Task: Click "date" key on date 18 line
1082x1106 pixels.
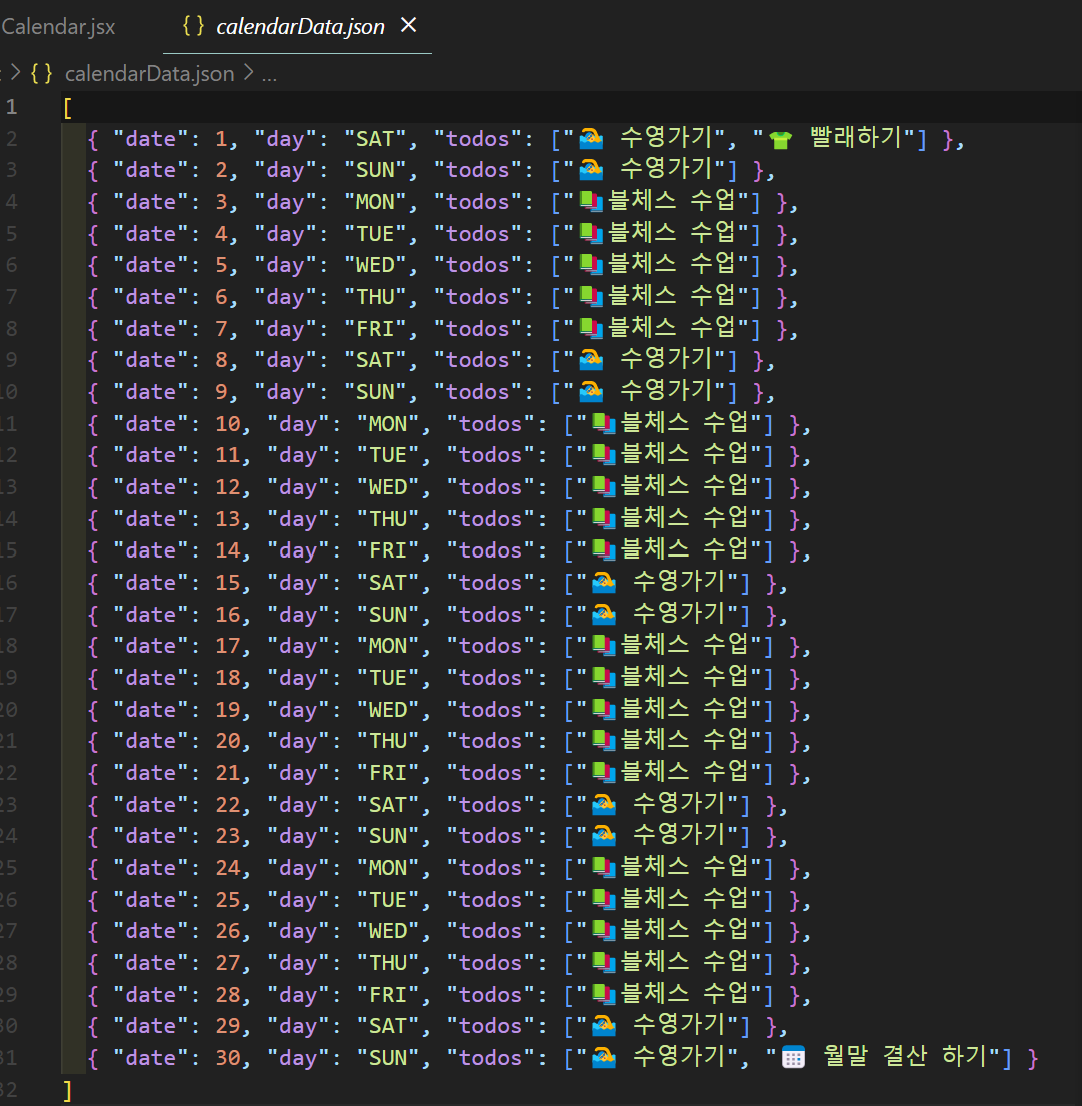Action: coord(150,678)
